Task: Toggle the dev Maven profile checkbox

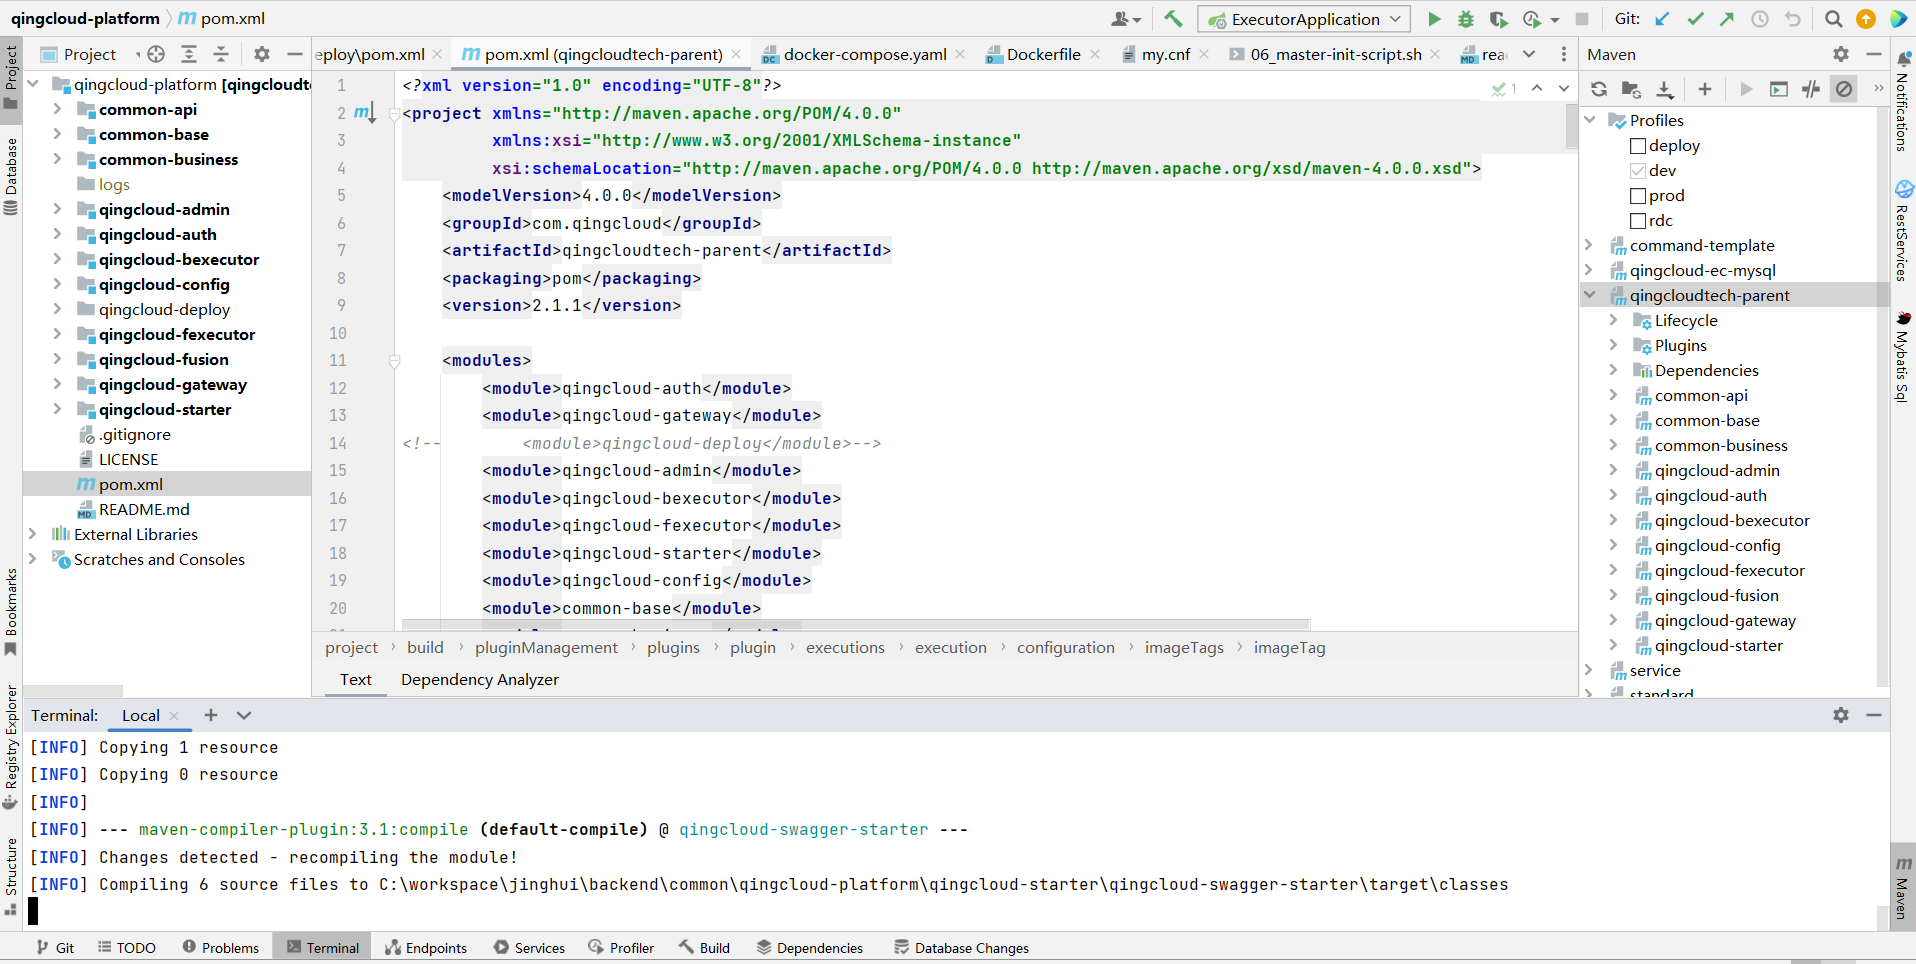Action: click(x=1638, y=171)
